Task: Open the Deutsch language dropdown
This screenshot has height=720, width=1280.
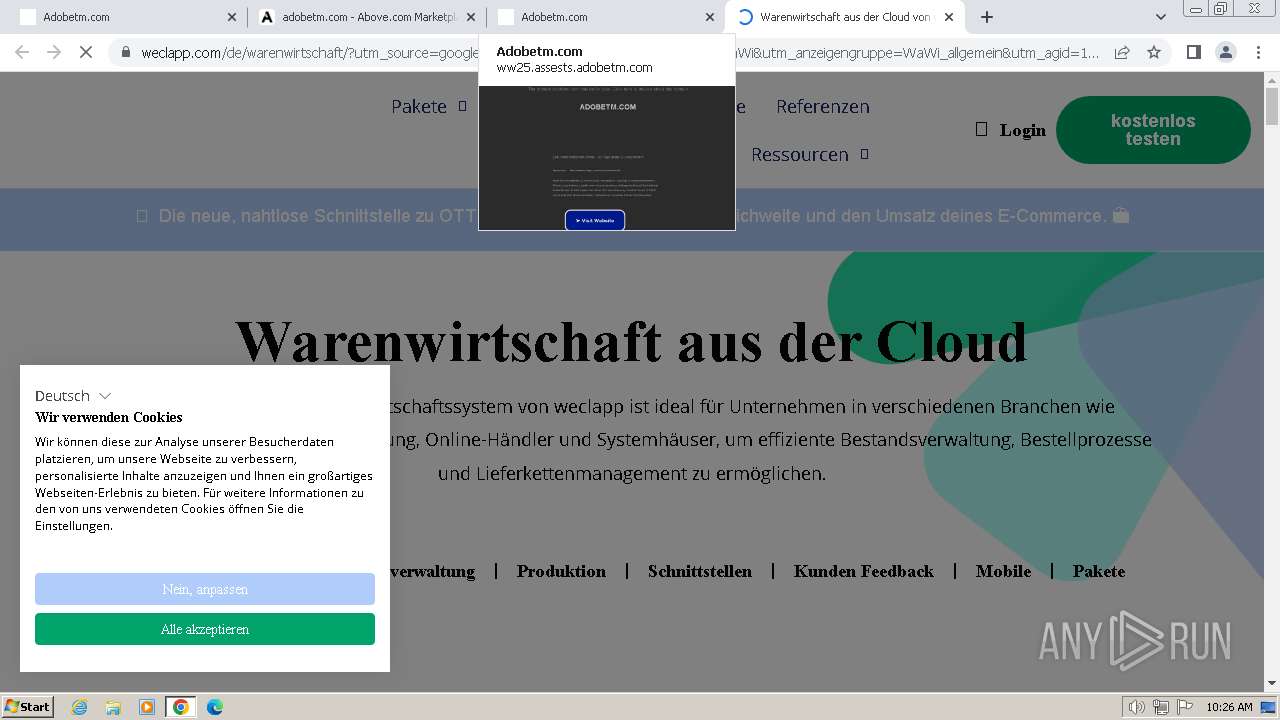Action: 73,396
